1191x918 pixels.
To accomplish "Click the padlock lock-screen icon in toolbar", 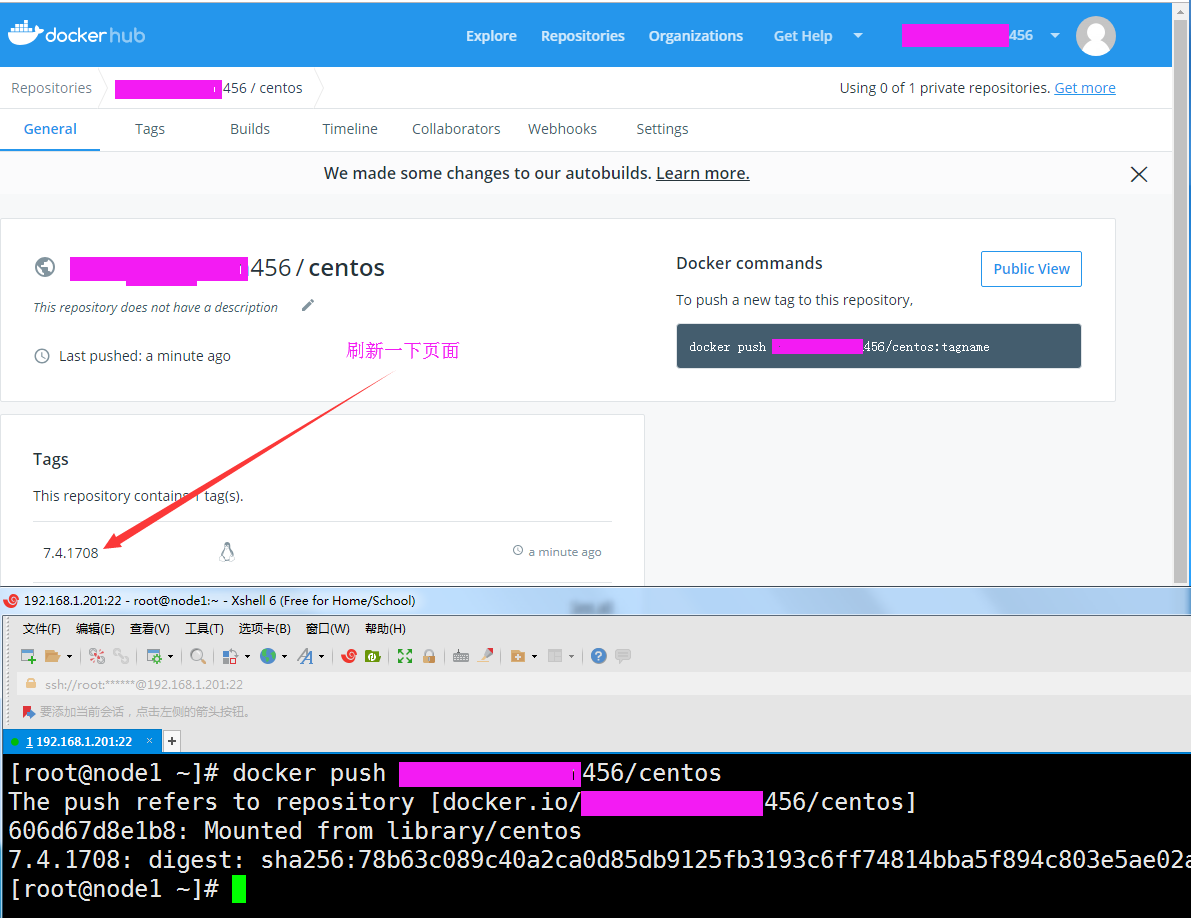I will click(429, 656).
